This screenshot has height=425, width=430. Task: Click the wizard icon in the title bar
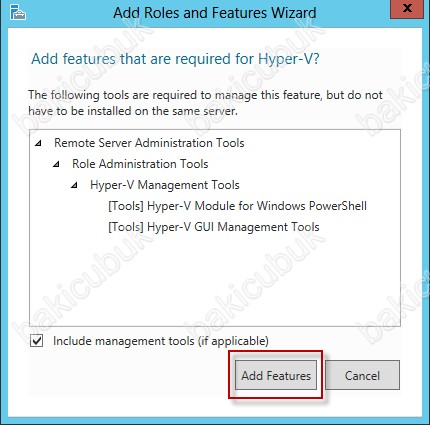pyautogui.click(x=17, y=12)
